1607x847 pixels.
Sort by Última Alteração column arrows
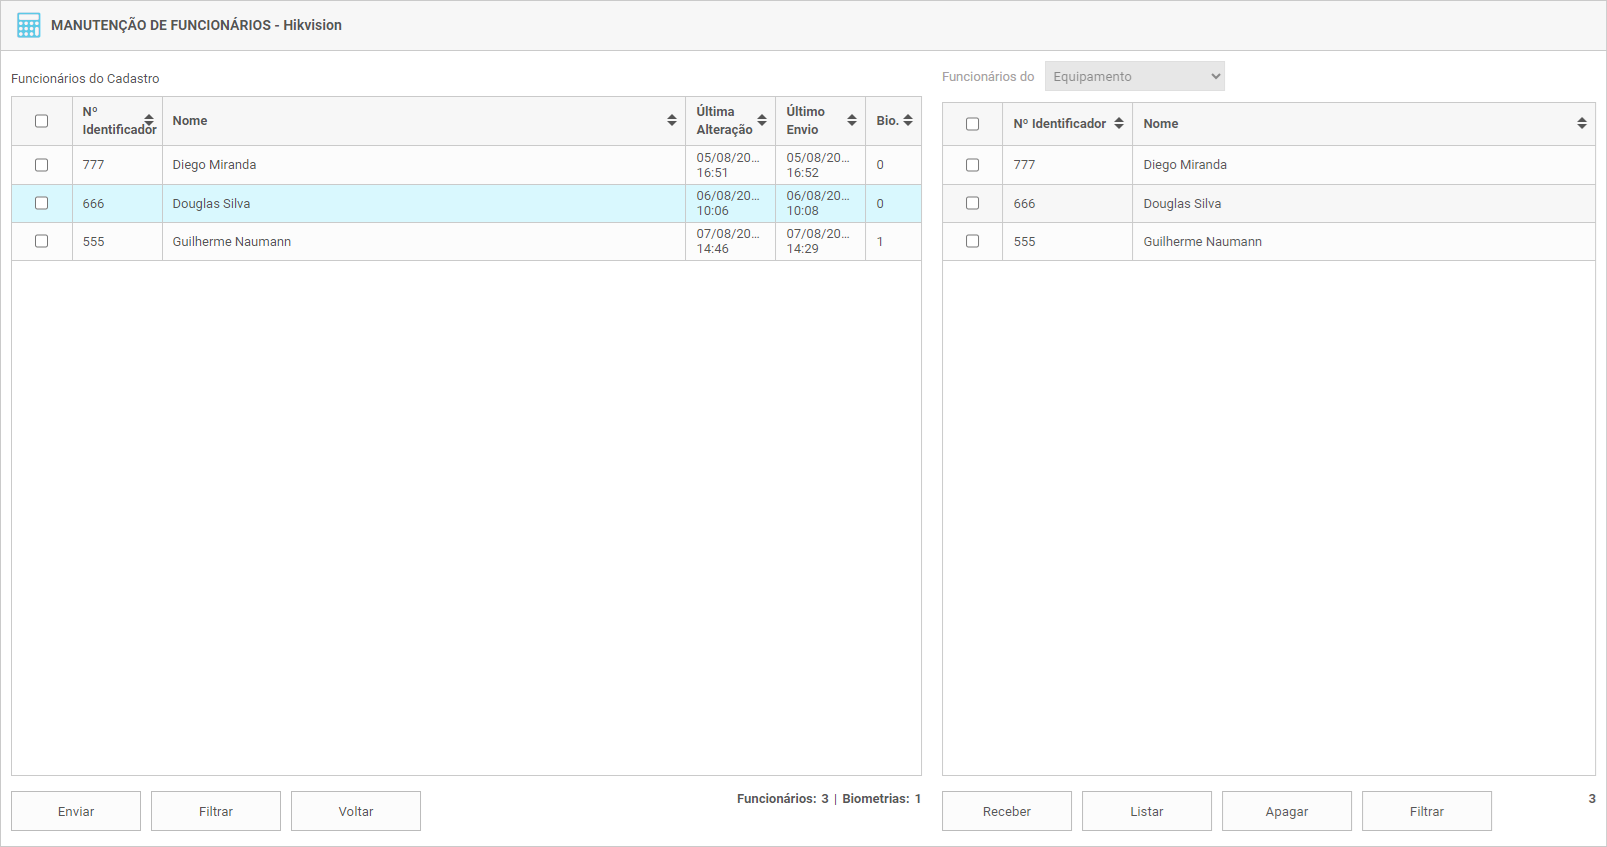[762, 121]
